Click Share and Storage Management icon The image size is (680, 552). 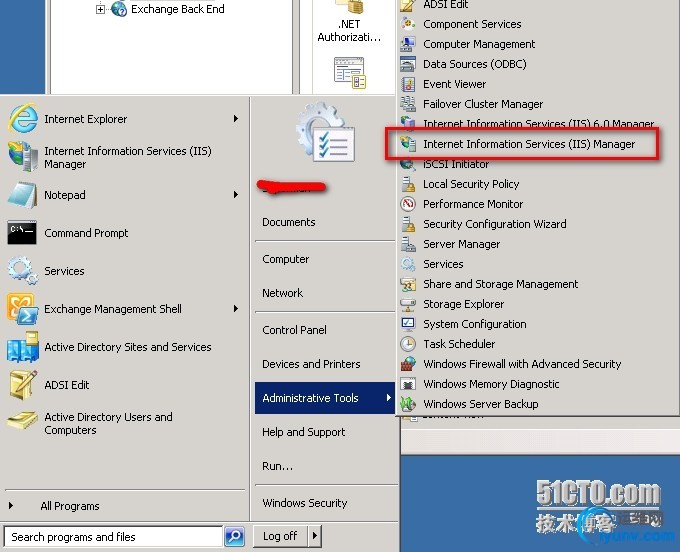coord(408,284)
